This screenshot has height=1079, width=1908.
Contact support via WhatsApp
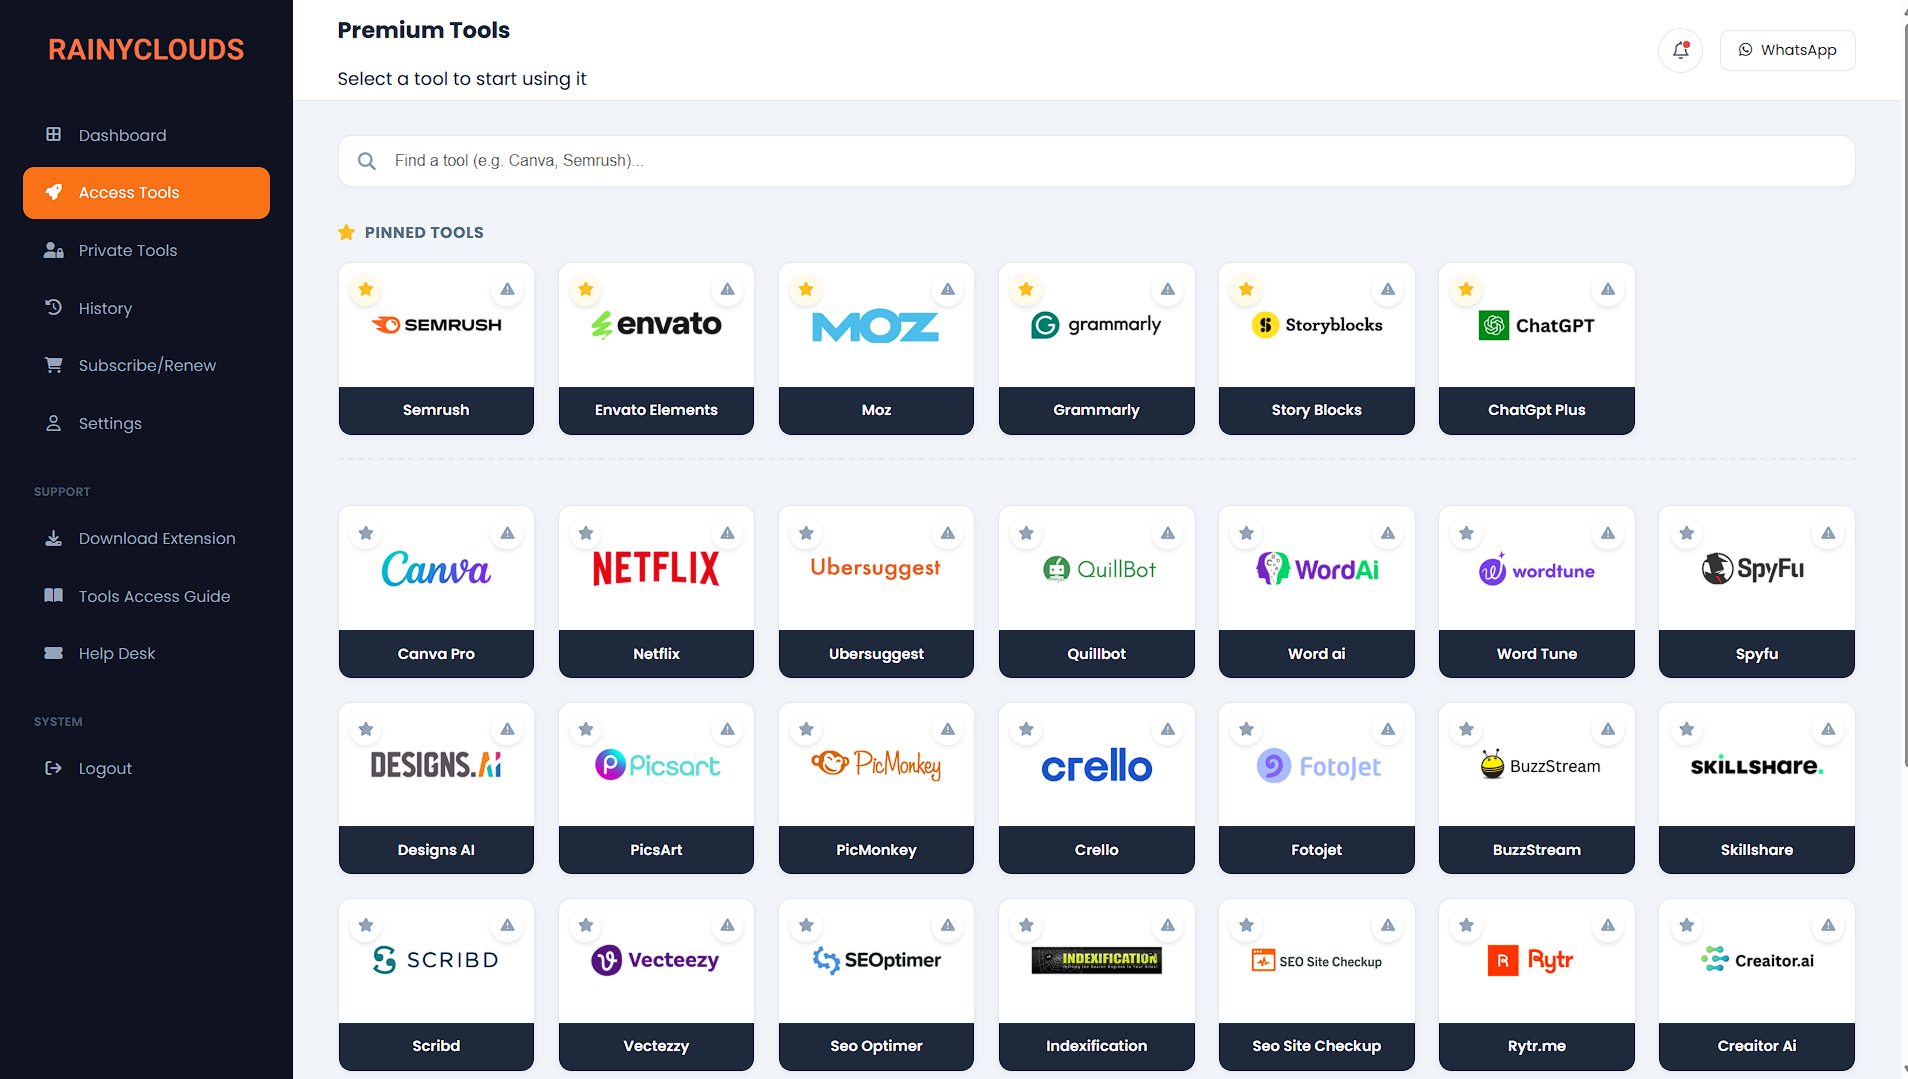1787,50
